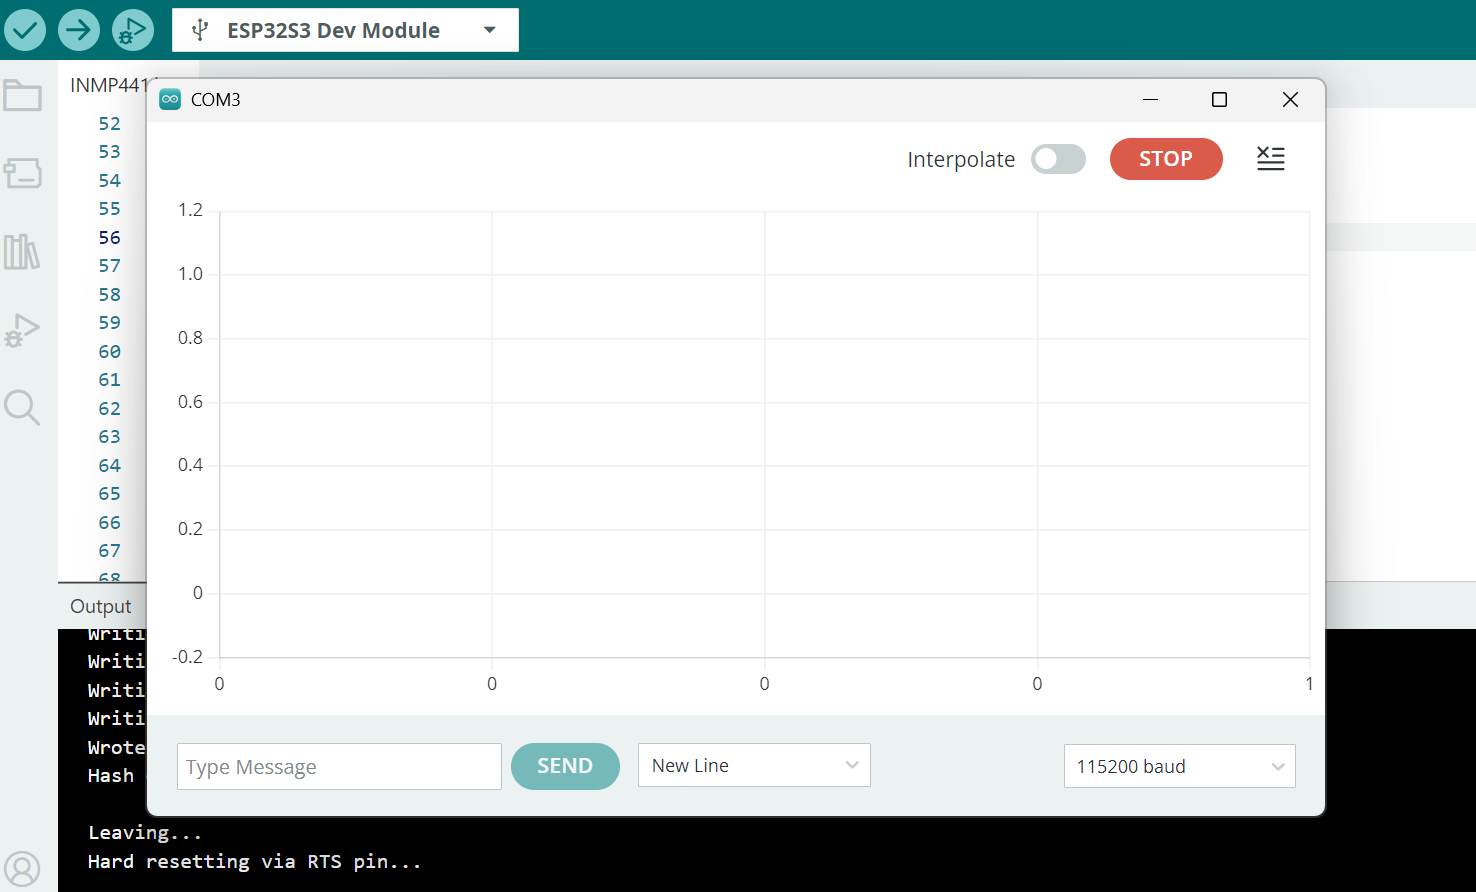This screenshot has width=1476, height=892.
Task: Open the Library Manager books icon
Action: click(22, 252)
